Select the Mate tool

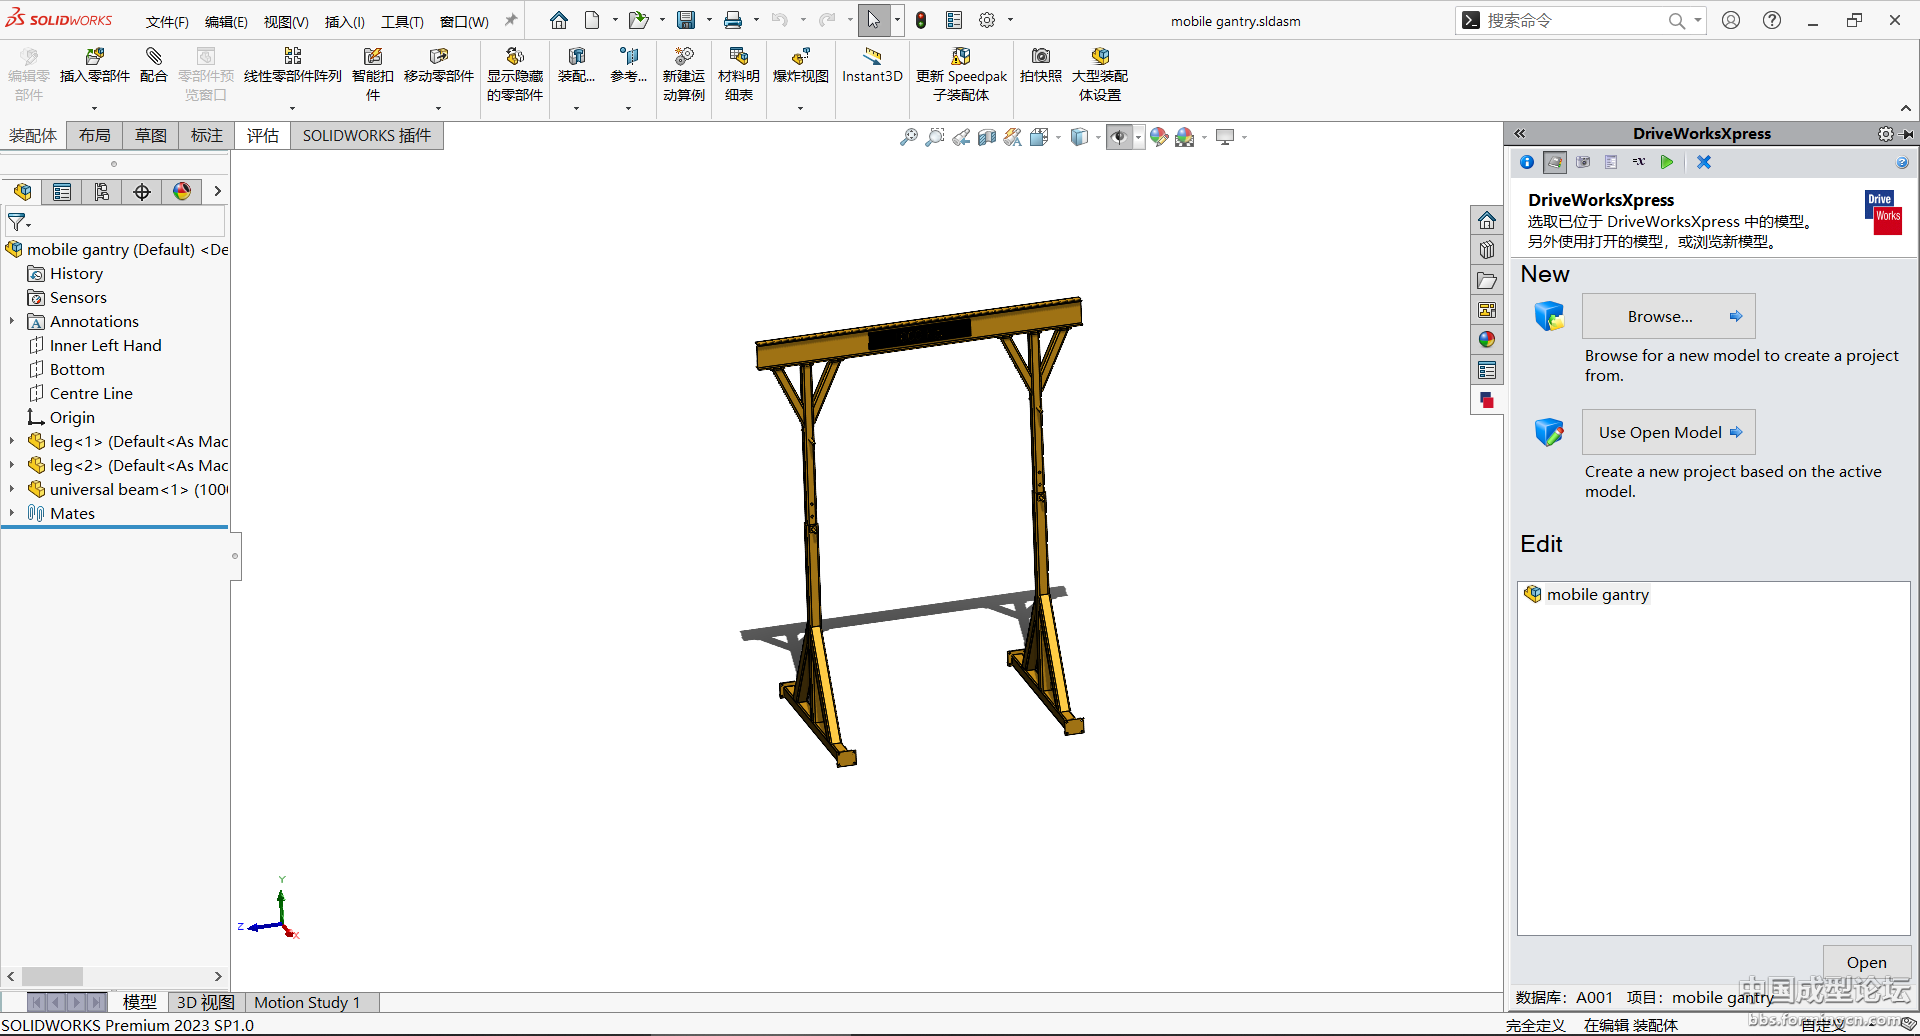[x=153, y=58]
